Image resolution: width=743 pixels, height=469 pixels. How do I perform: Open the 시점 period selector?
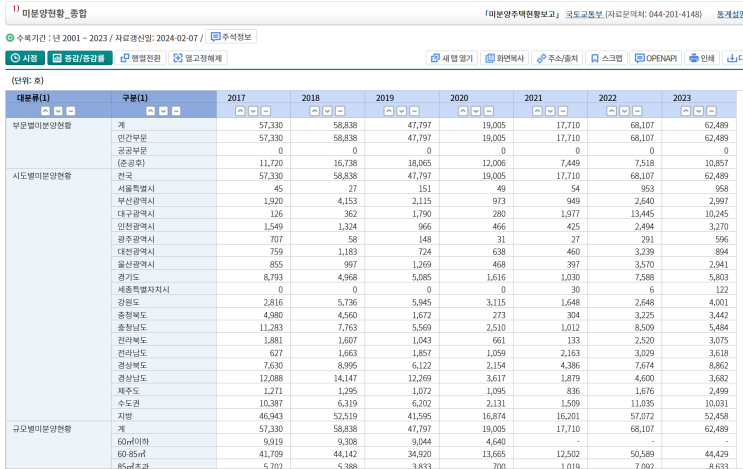click(x=24, y=58)
